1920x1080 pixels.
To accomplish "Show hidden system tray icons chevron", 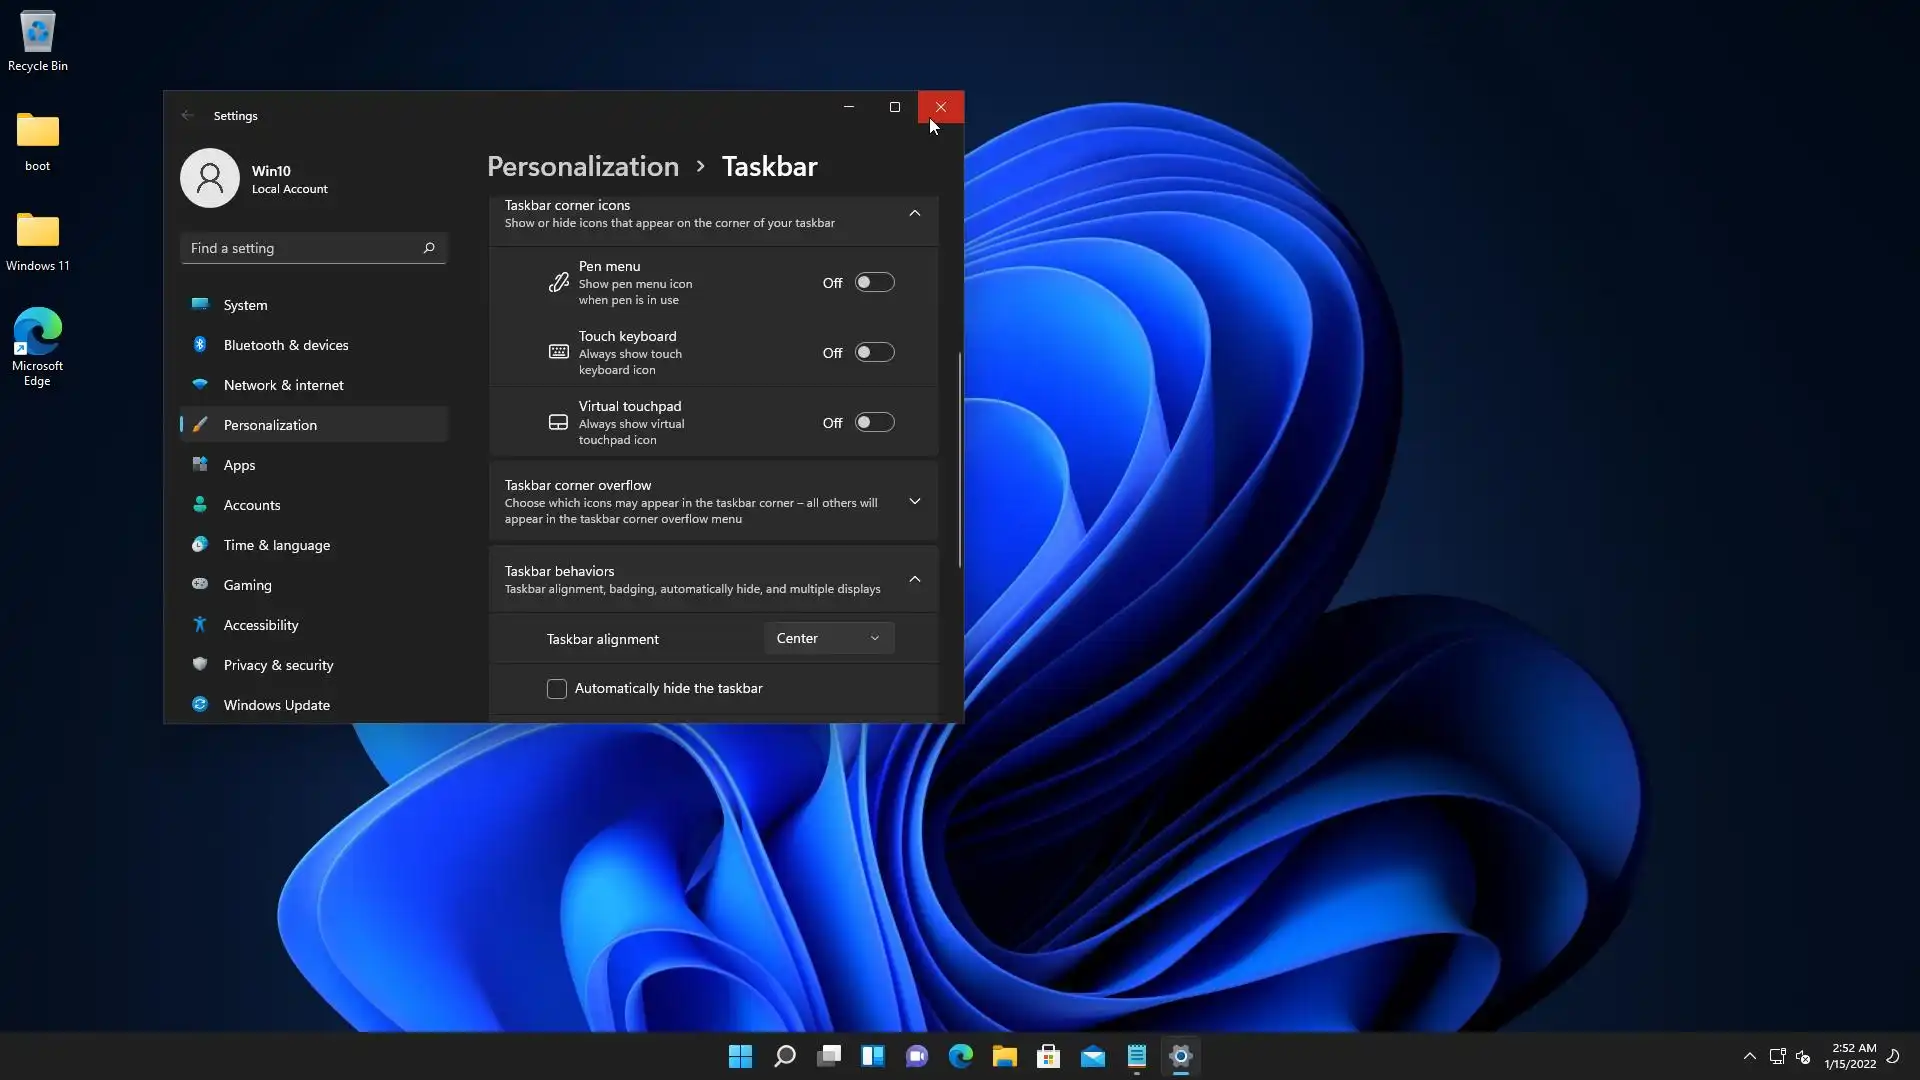I will (1749, 1056).
